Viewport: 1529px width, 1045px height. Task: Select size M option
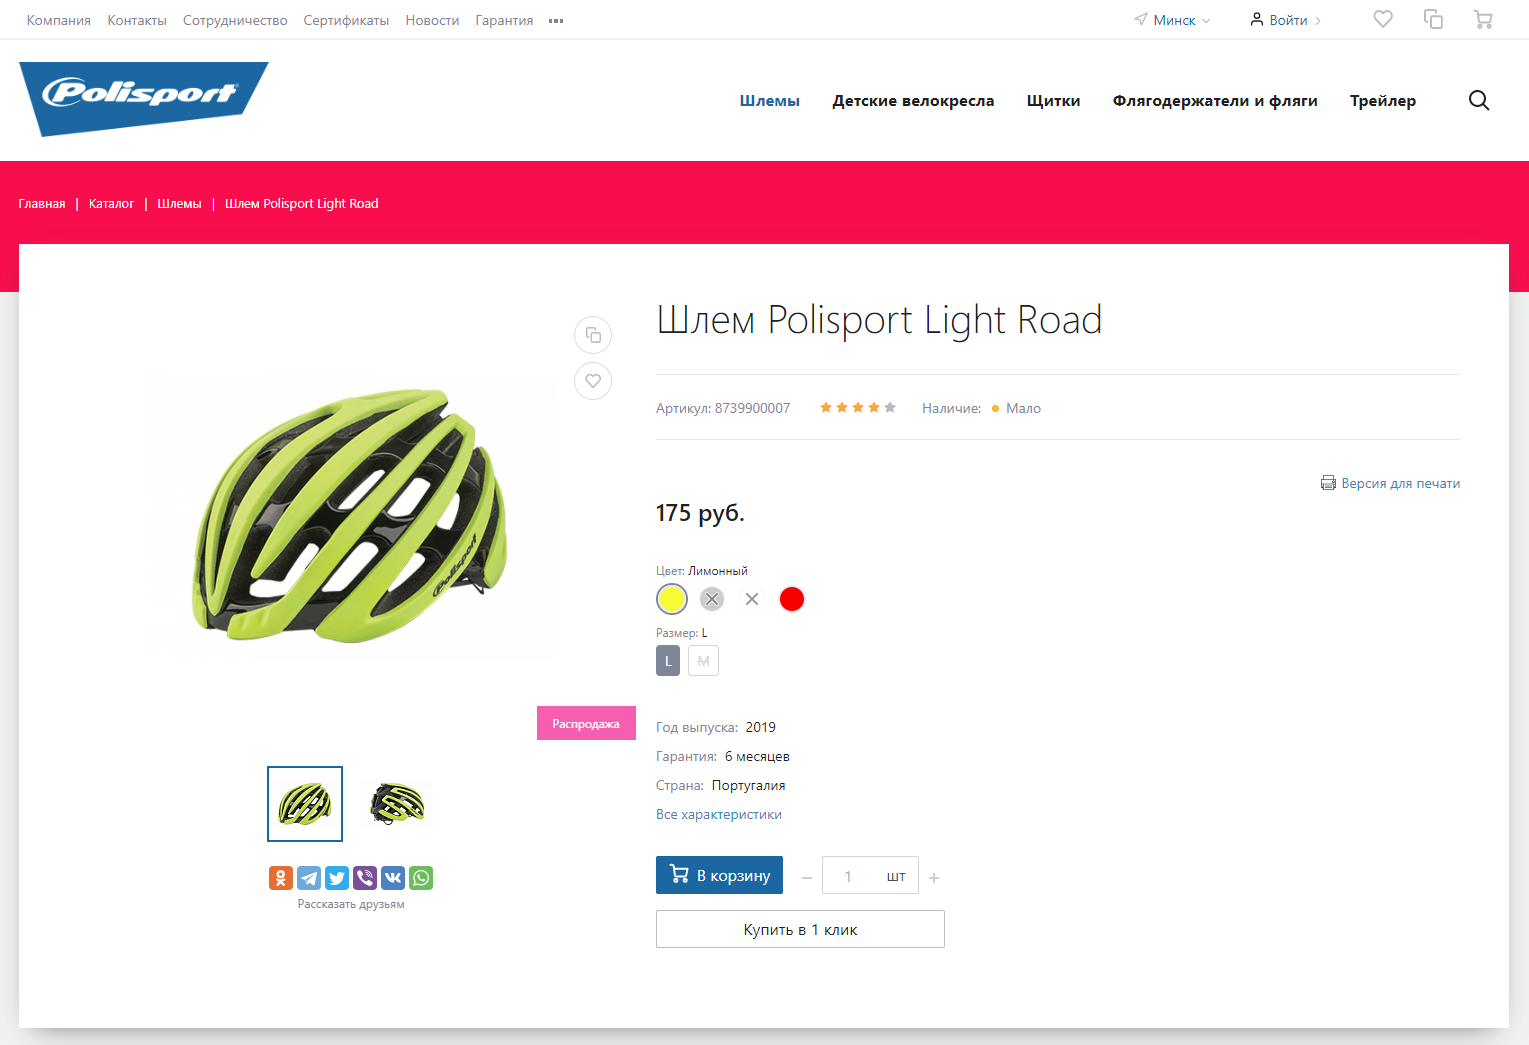tap(703, 661)
